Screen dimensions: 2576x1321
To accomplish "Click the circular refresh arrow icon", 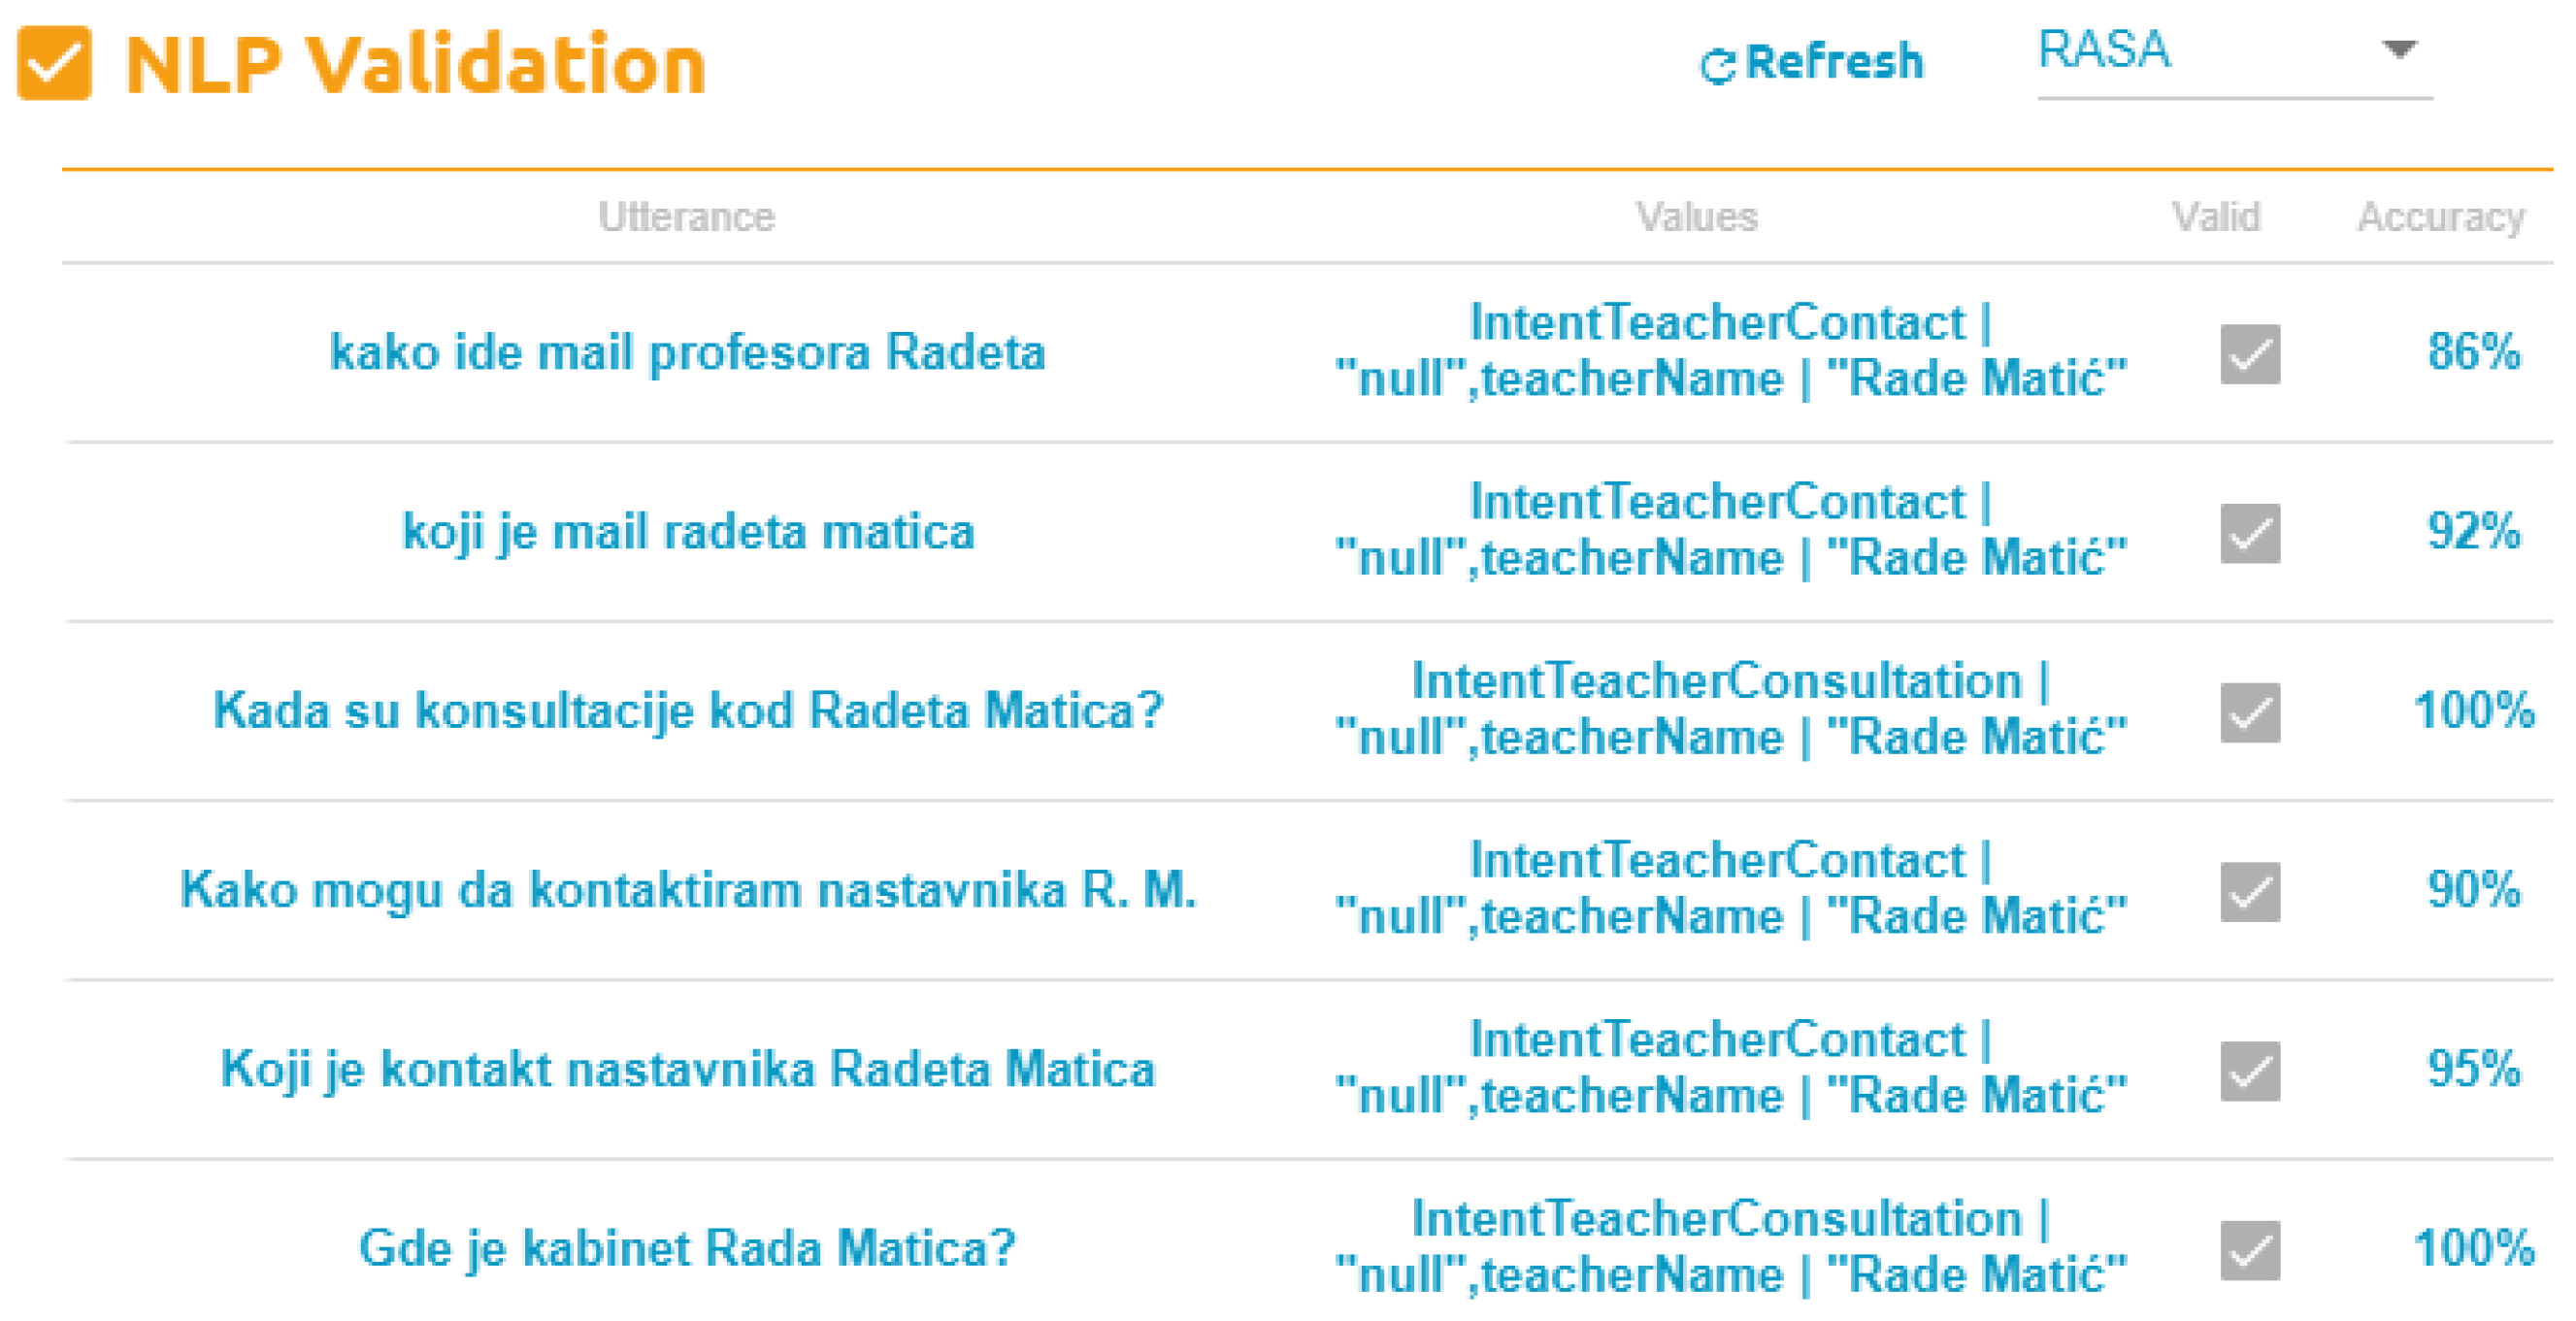I will (1716, 66).
